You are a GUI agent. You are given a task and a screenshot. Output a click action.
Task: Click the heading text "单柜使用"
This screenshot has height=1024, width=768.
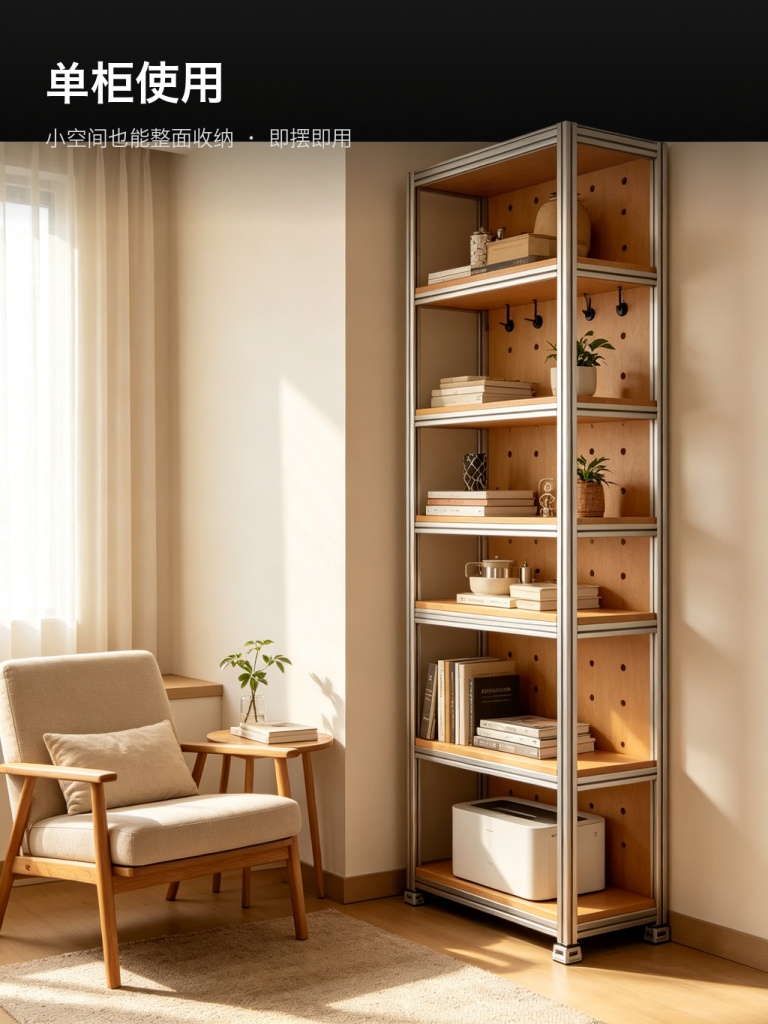coord(135,83)
